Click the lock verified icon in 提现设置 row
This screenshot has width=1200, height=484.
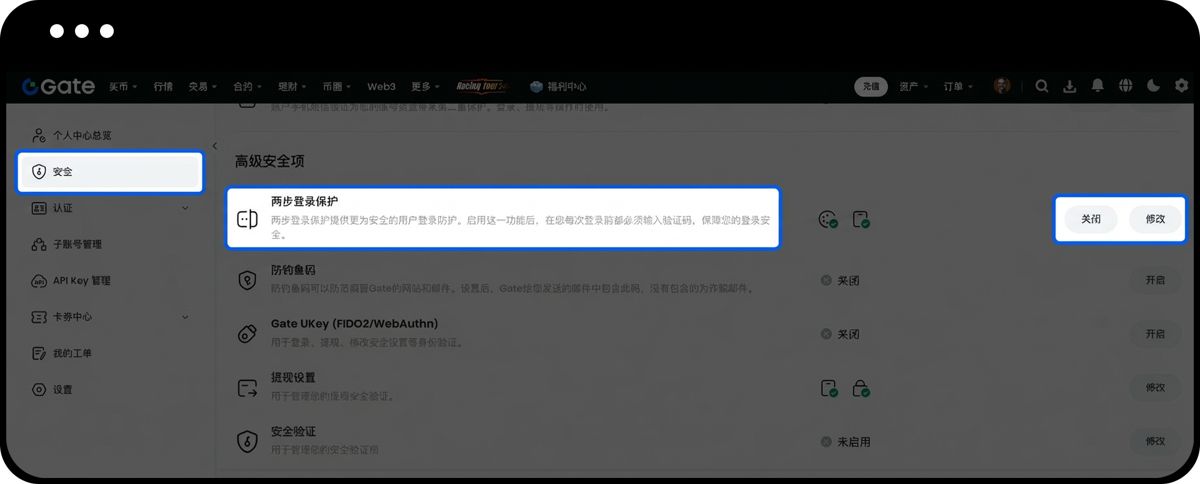[861, 387]
